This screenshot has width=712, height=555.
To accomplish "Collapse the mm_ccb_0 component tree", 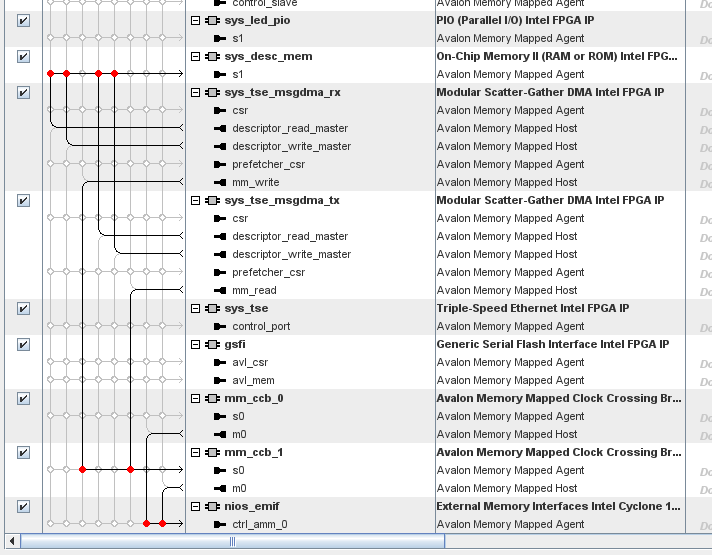I will [195, 398].
